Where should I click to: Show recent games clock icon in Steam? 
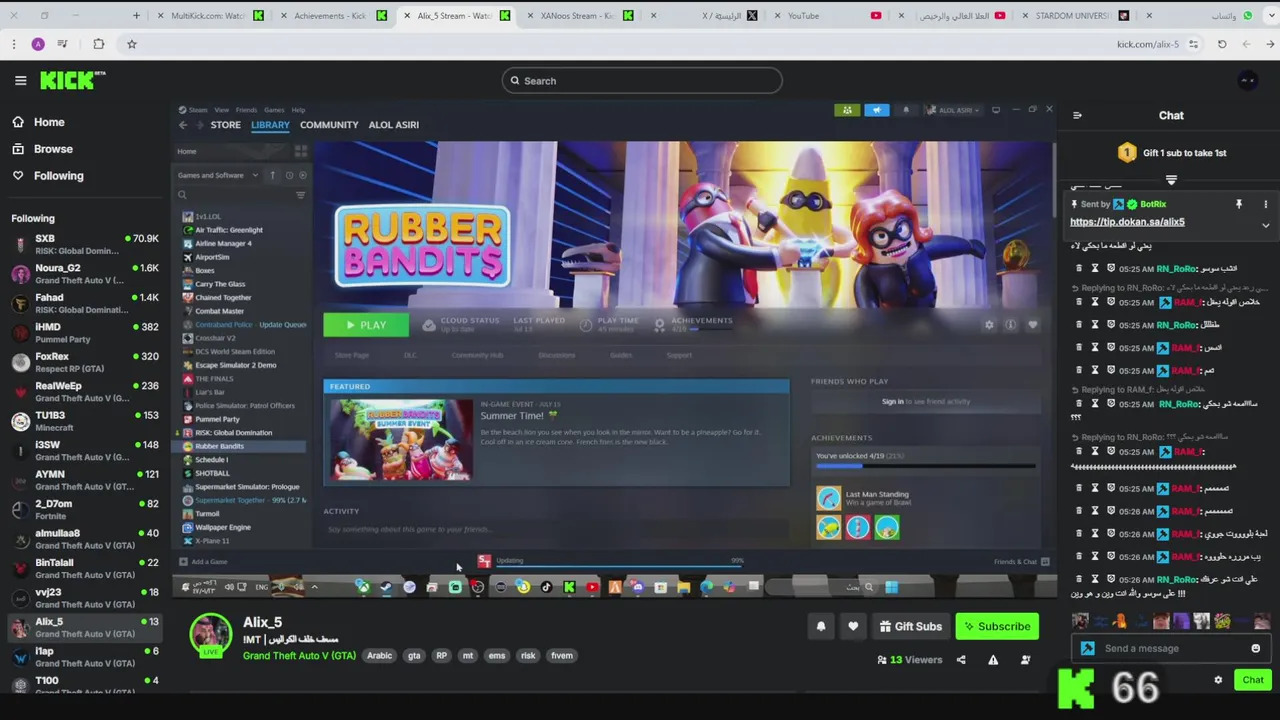pos(289,175)
